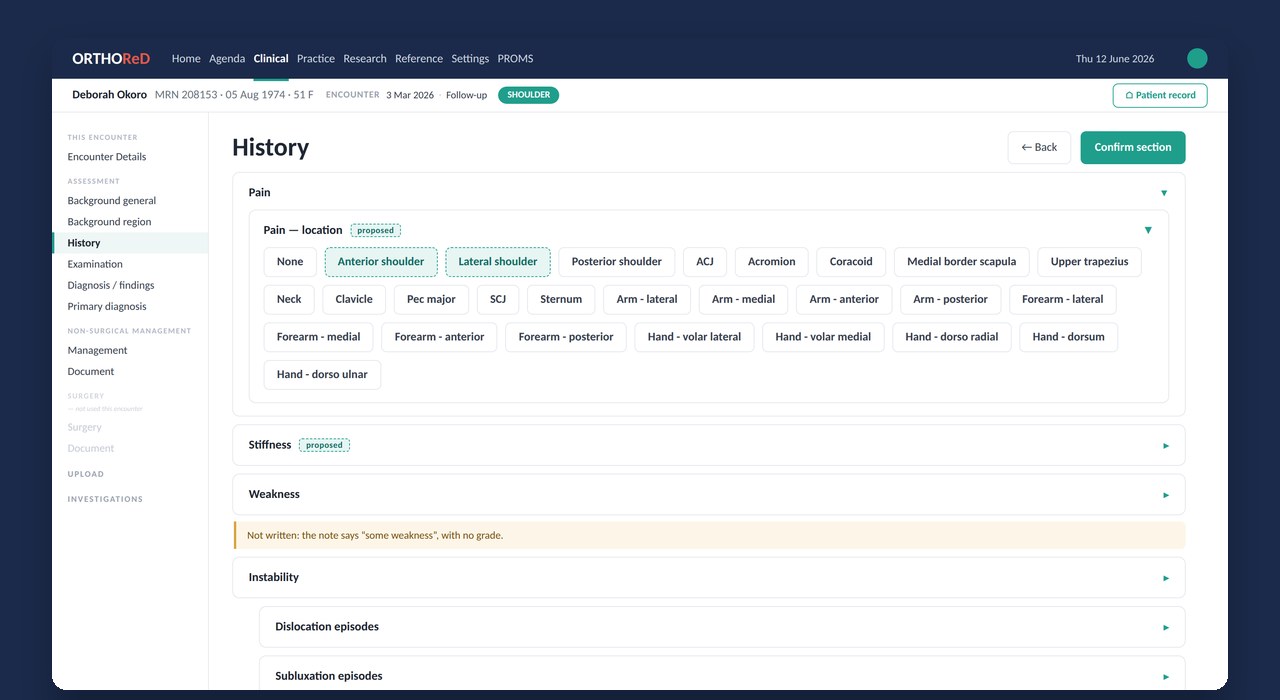Toggle the Coracoid chip
The width and height of the screenshot is (1280, 700).
point(851,262)
